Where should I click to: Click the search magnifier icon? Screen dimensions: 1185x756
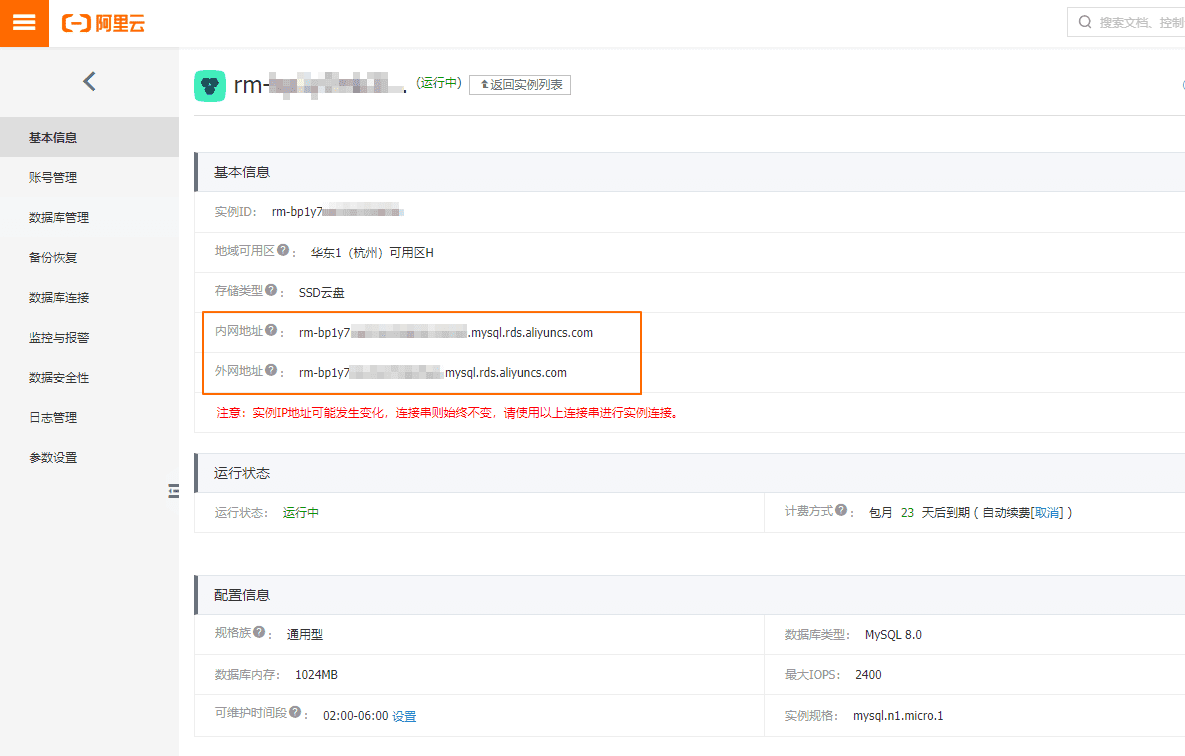point(1084,22)
